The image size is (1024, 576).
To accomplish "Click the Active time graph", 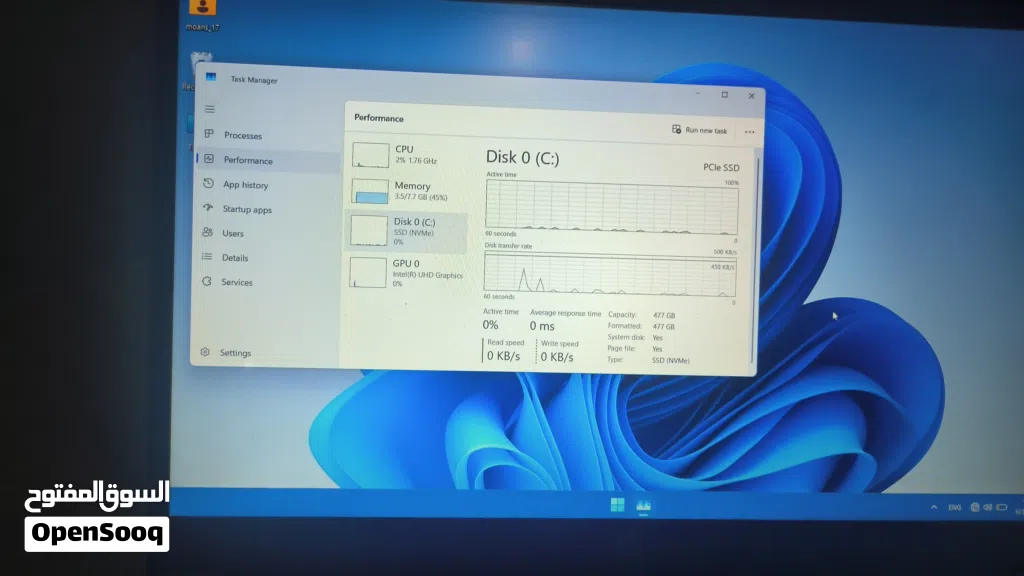I will coord(612,207).
